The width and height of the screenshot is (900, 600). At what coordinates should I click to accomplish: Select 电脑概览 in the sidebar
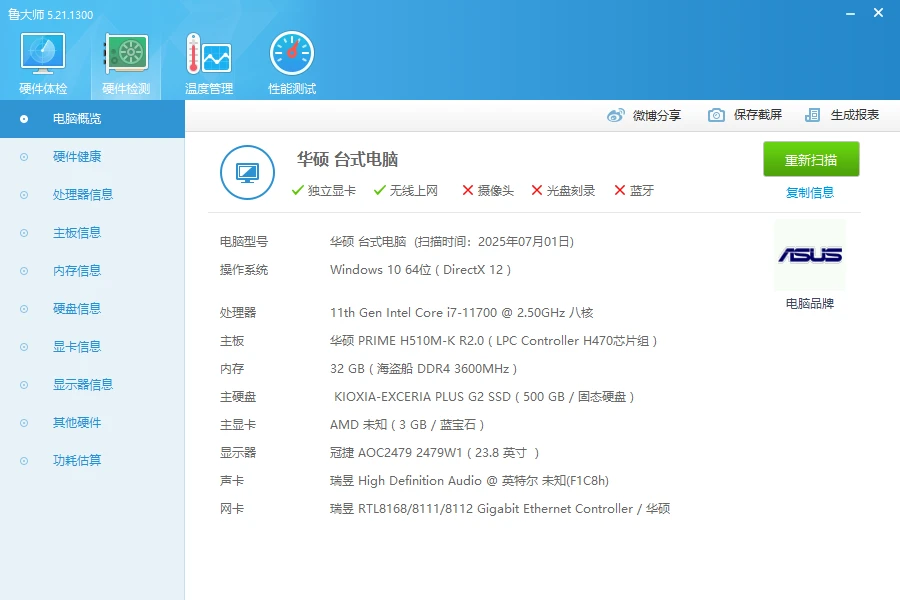[92, 119]
